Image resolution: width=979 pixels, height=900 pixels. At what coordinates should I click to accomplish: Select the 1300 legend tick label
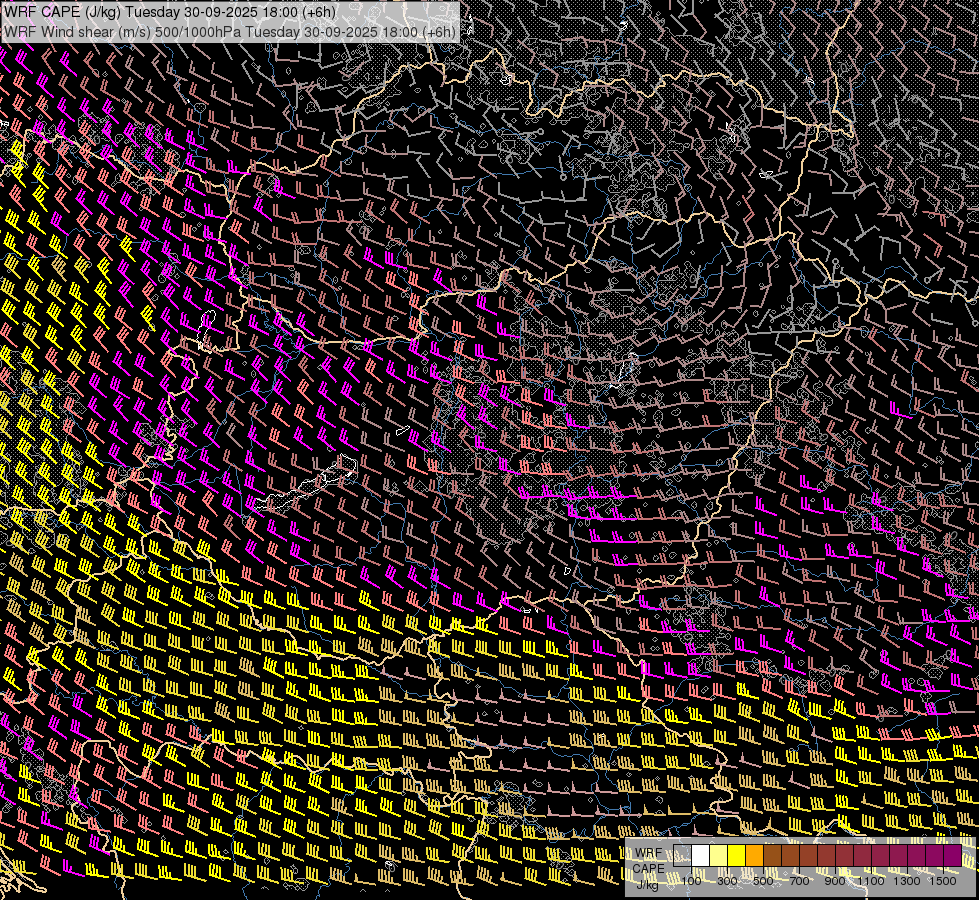pyautogui.click(x=907, y=881)
